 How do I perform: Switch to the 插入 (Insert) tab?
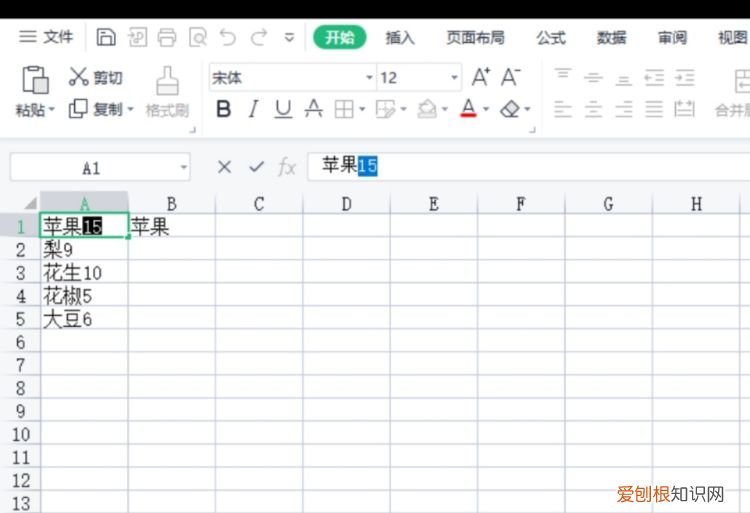point(400,38)
